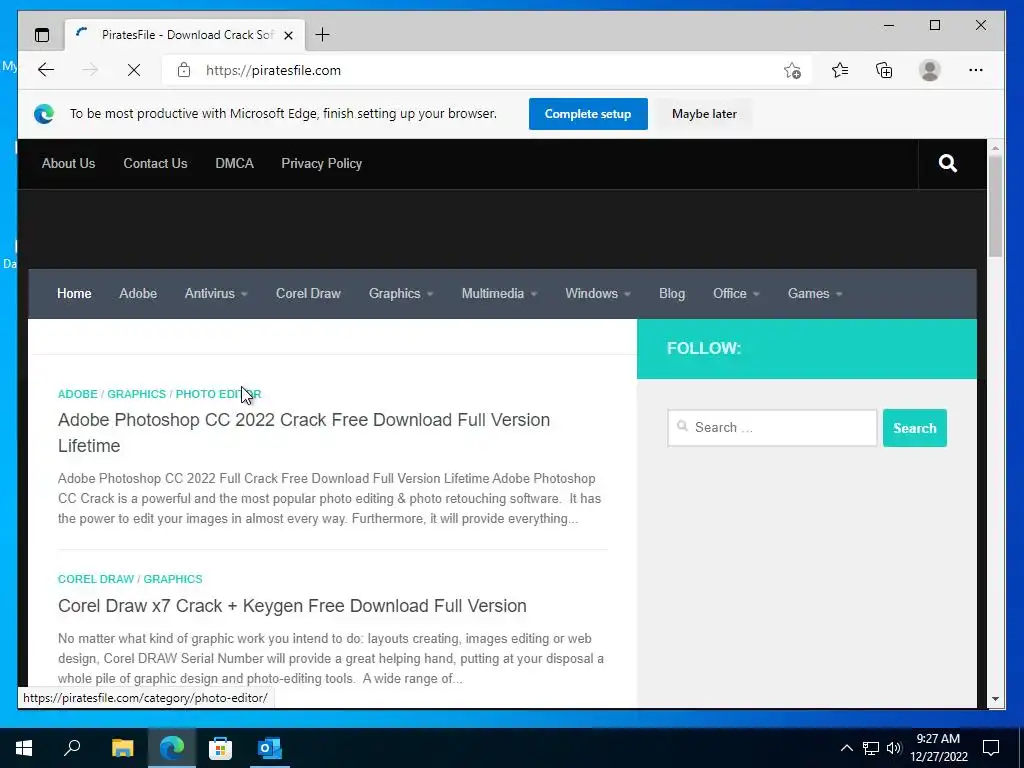Screen dimensions: 1024x768
Task: Open the Windows Start menu
Action: coord(24,748)
